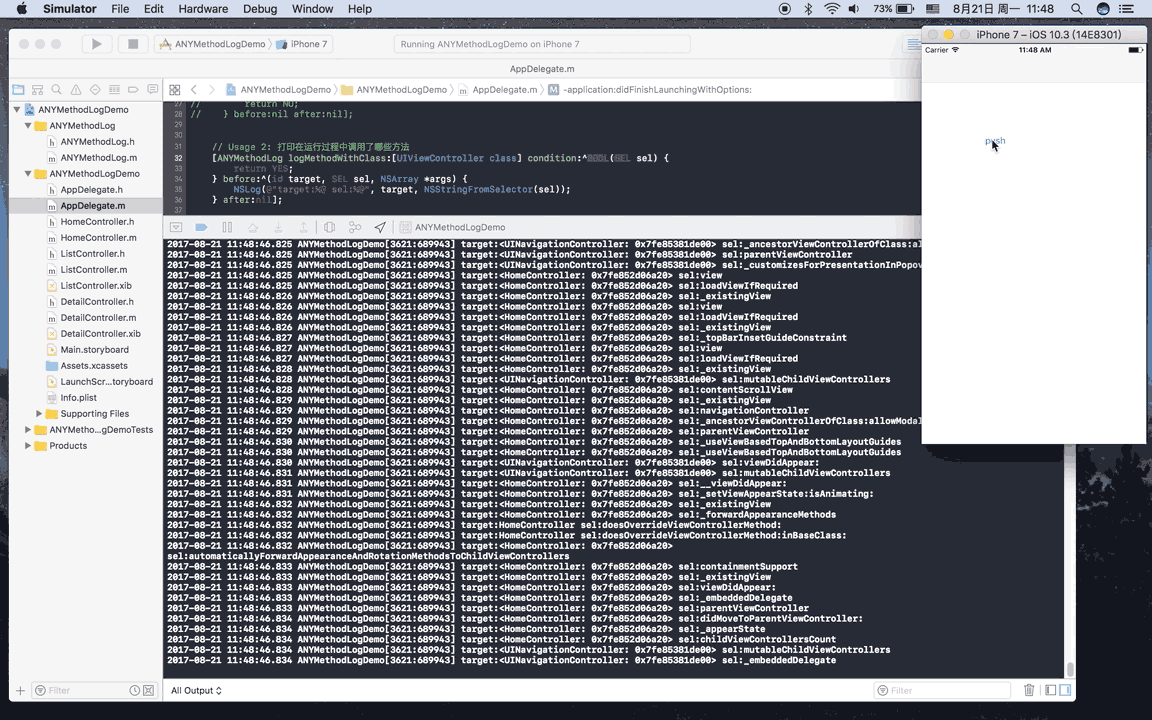The image size is (1152, 720).
Task: Open Wi-Fi status menu
Action: (x=832, y=9)
